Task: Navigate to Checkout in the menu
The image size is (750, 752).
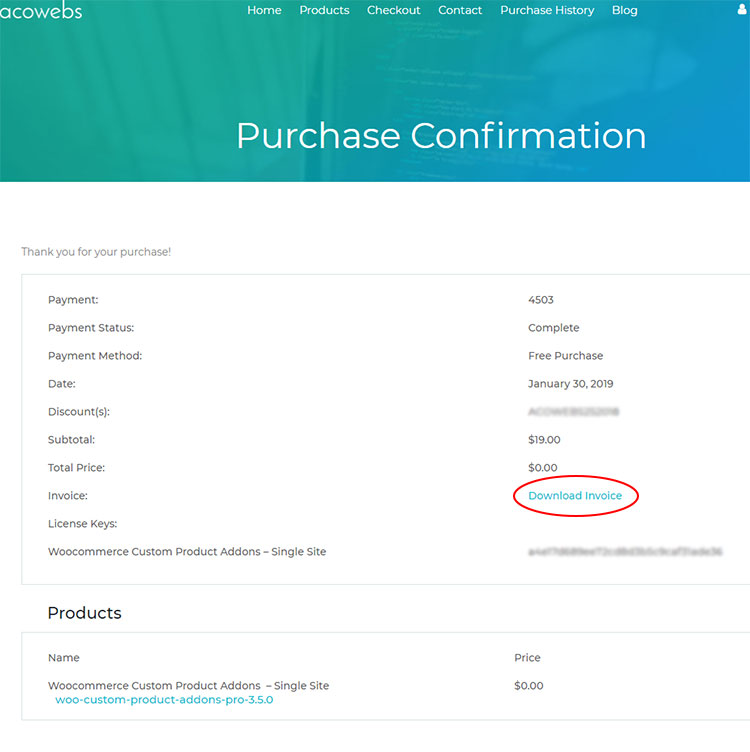Action: (x=394, y=10)
